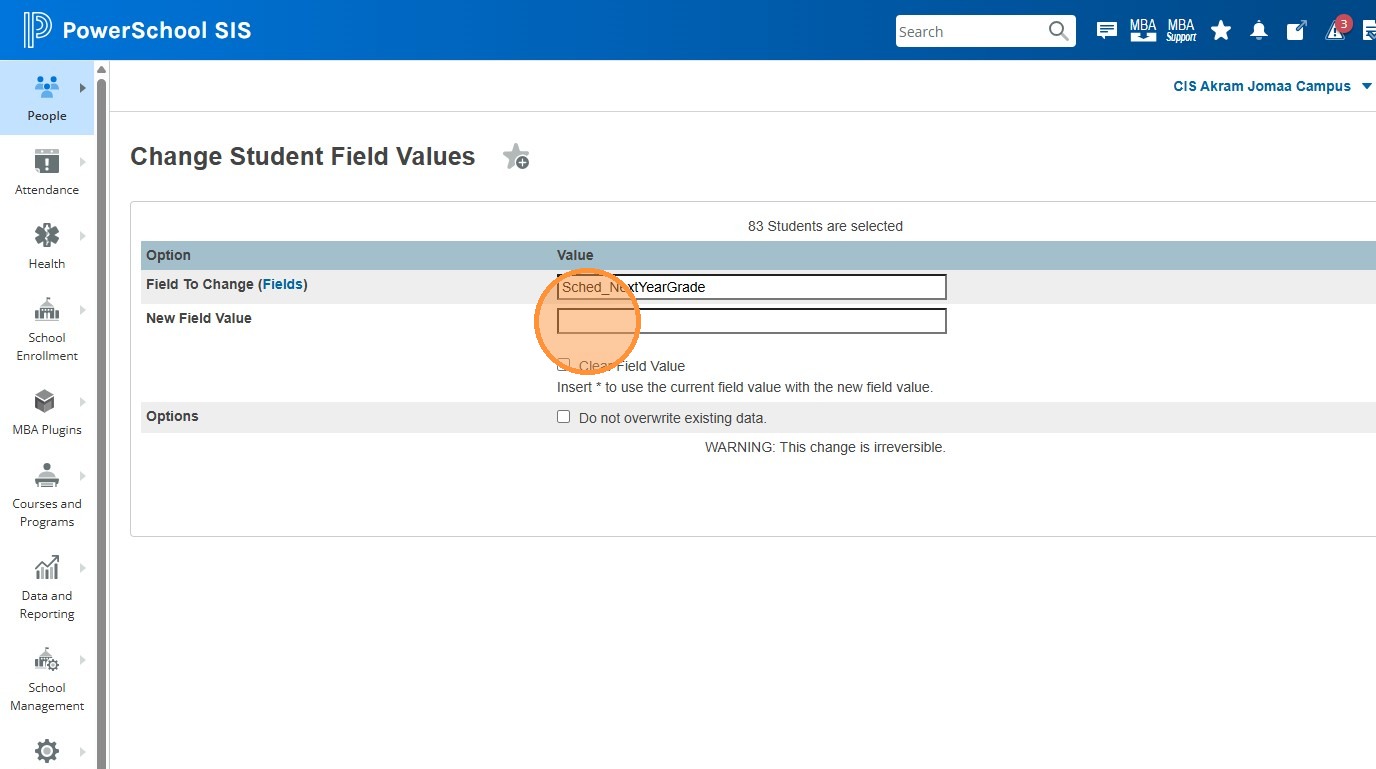Add this page to favorites star
Viewport: 1376px width, 769px height.
[516, 157]
